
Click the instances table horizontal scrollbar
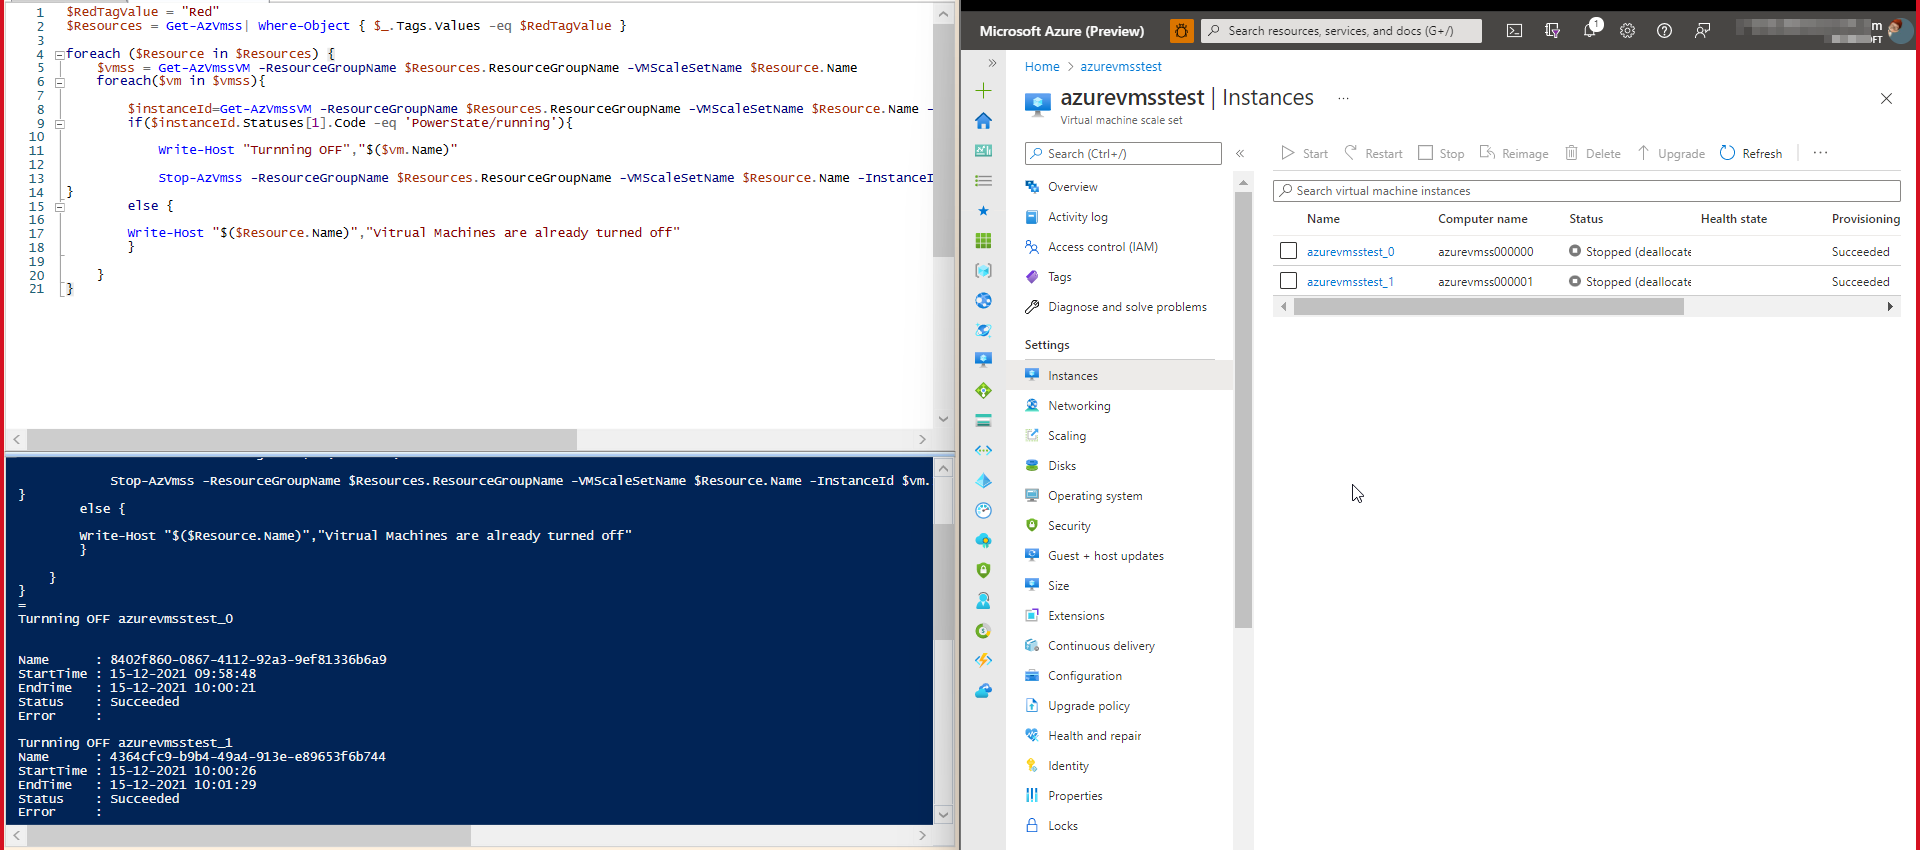pyautogui.click(x=1488, y=307)
